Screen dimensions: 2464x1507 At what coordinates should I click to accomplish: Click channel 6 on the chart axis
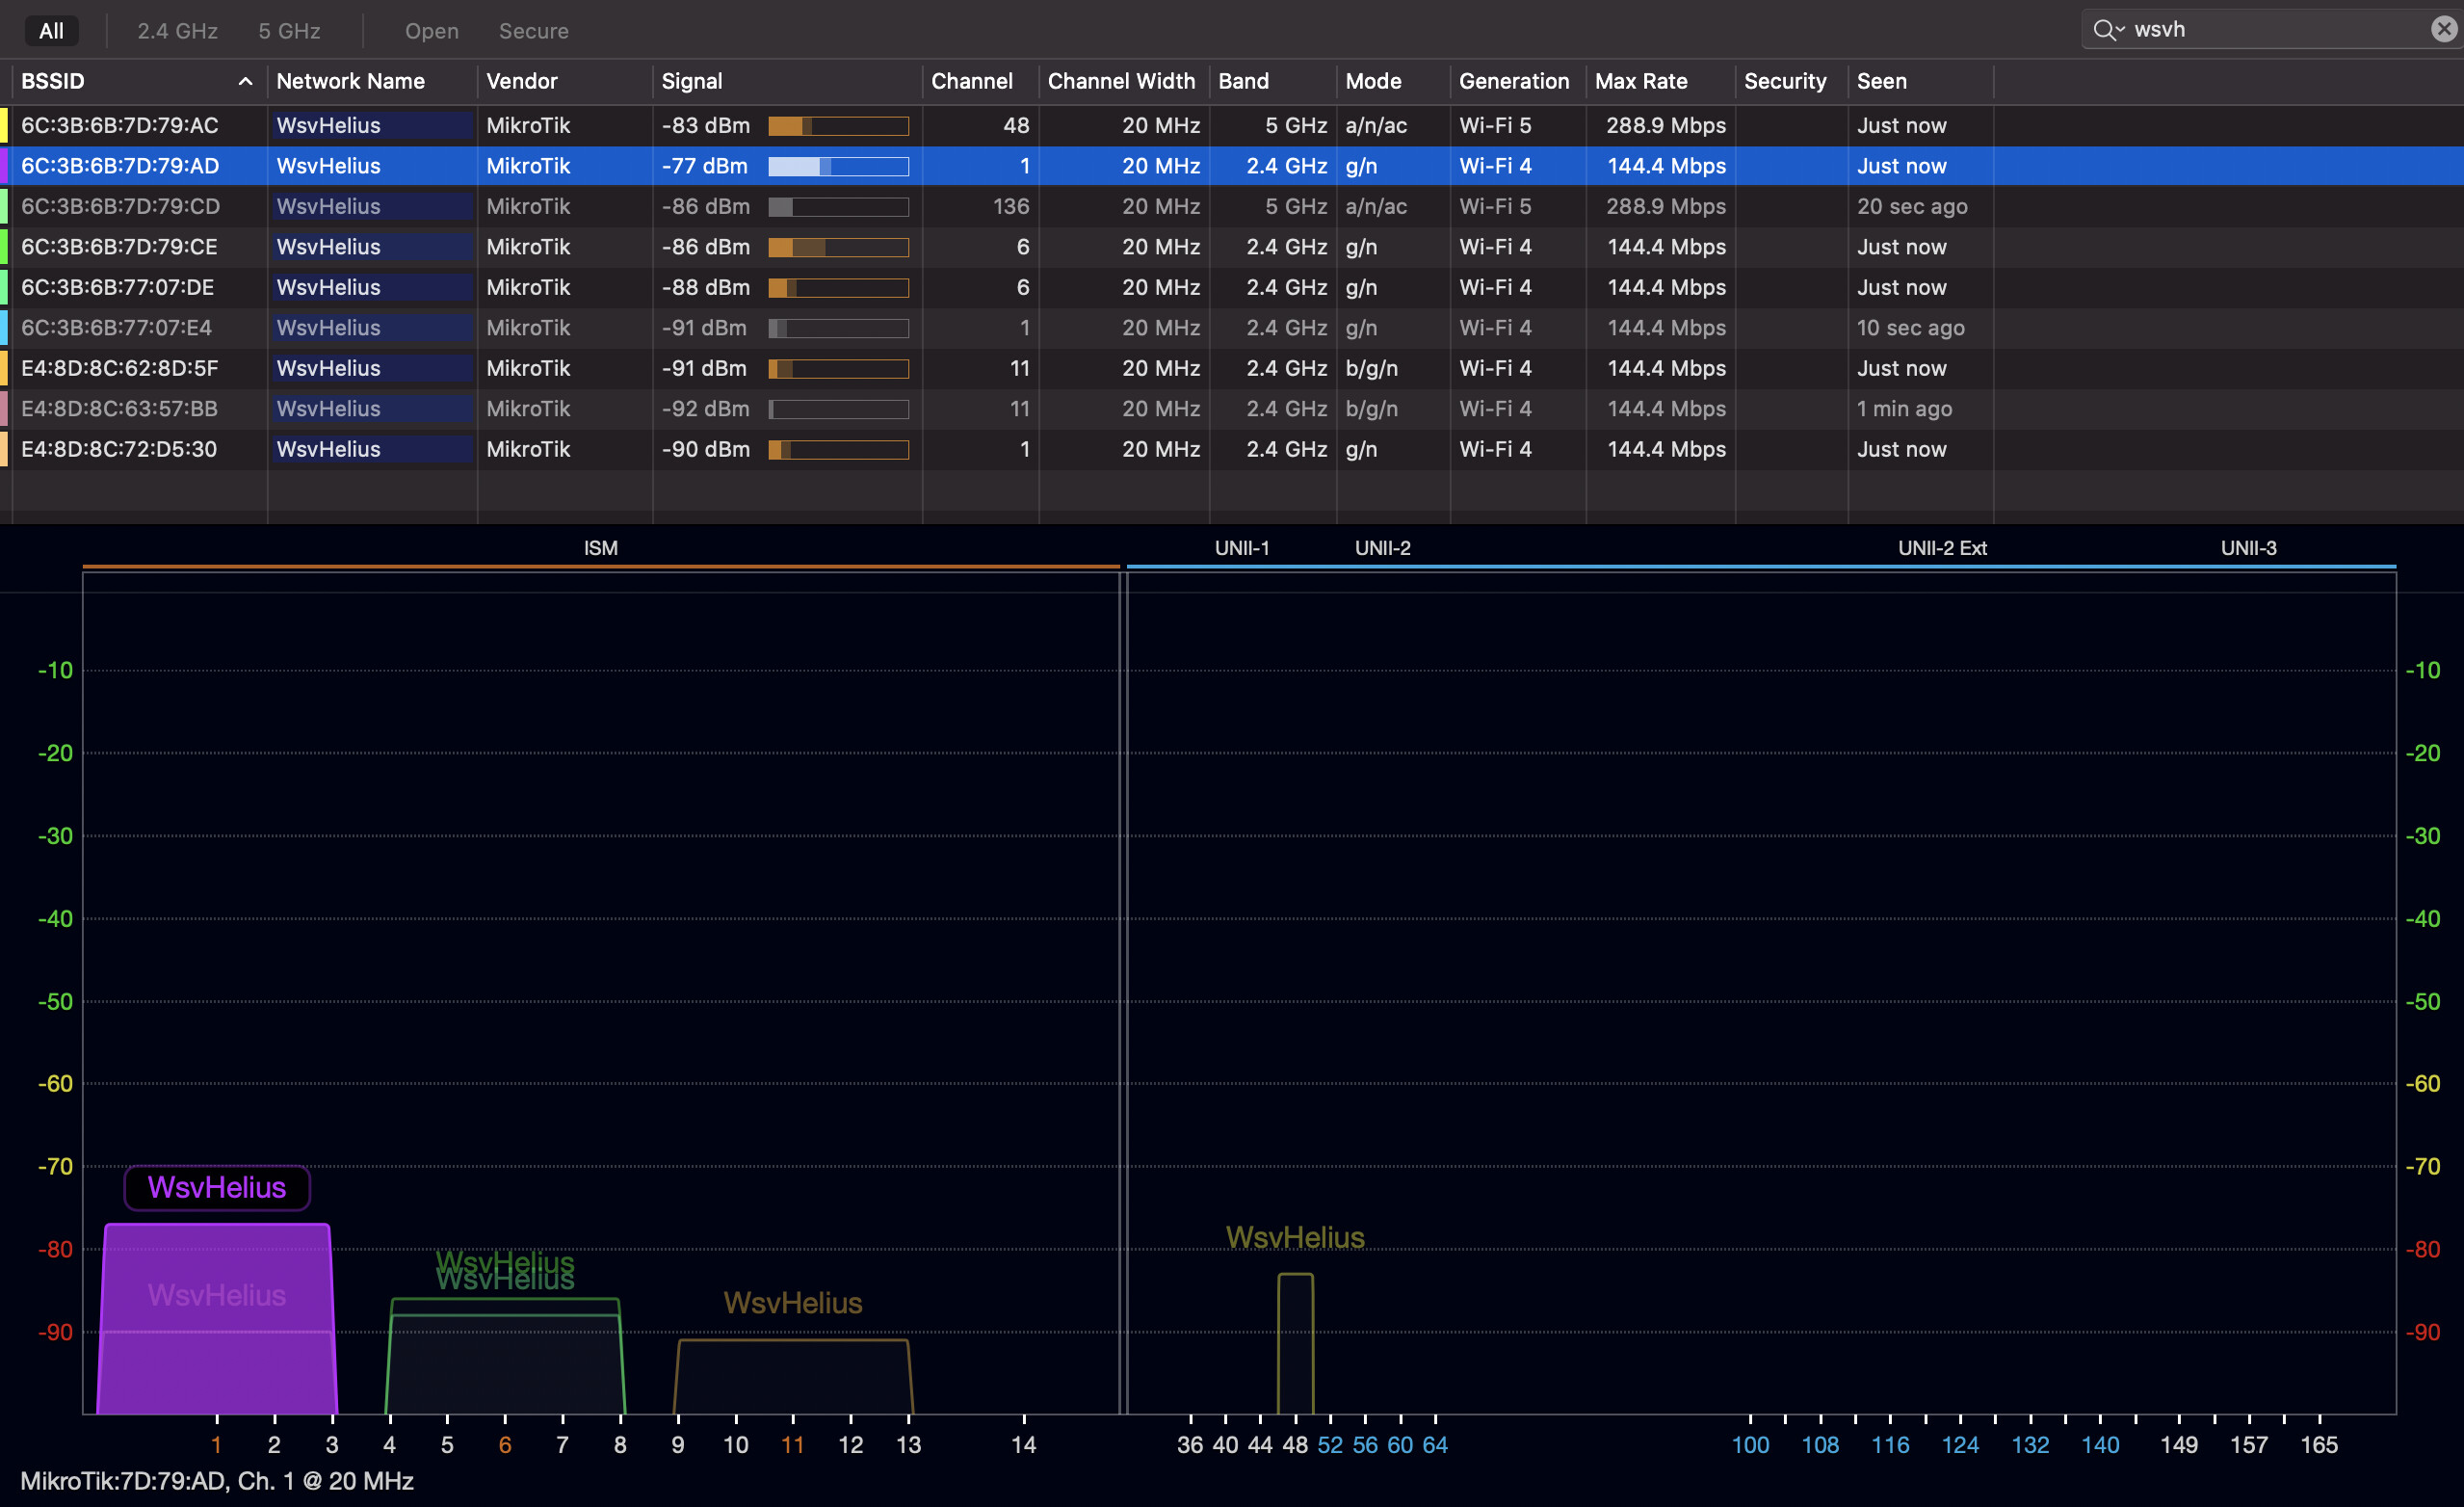505,1445
